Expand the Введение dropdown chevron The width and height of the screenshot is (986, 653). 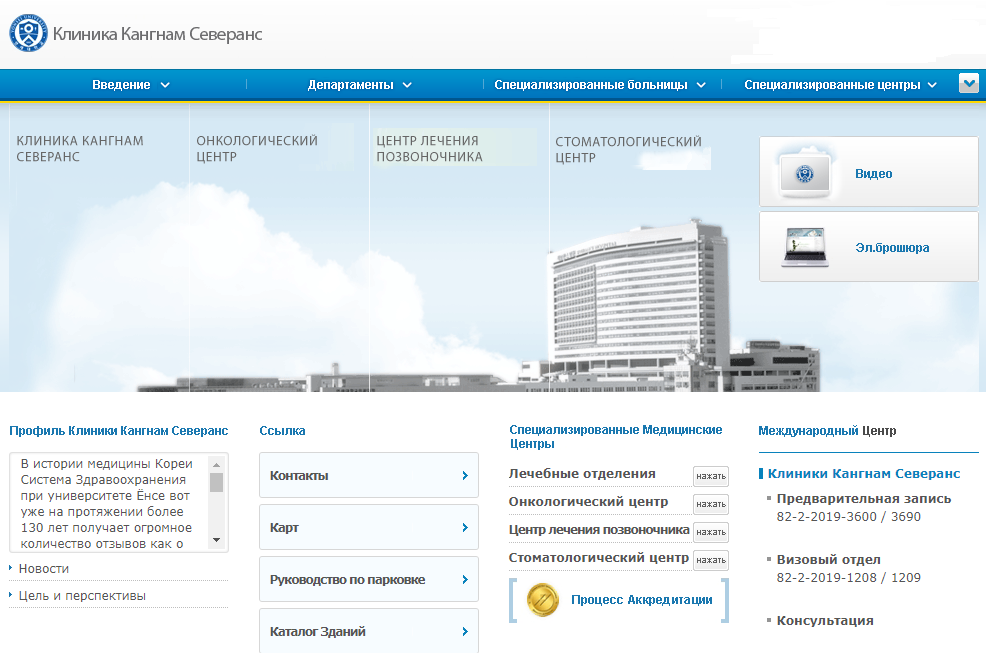click(x=165, y=85)
